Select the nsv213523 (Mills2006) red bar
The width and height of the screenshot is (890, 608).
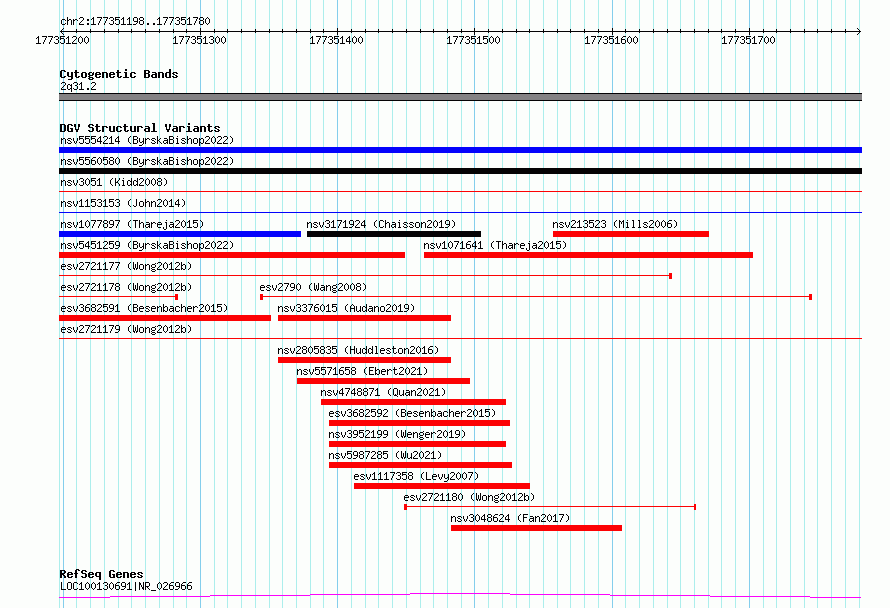[631, 234]
